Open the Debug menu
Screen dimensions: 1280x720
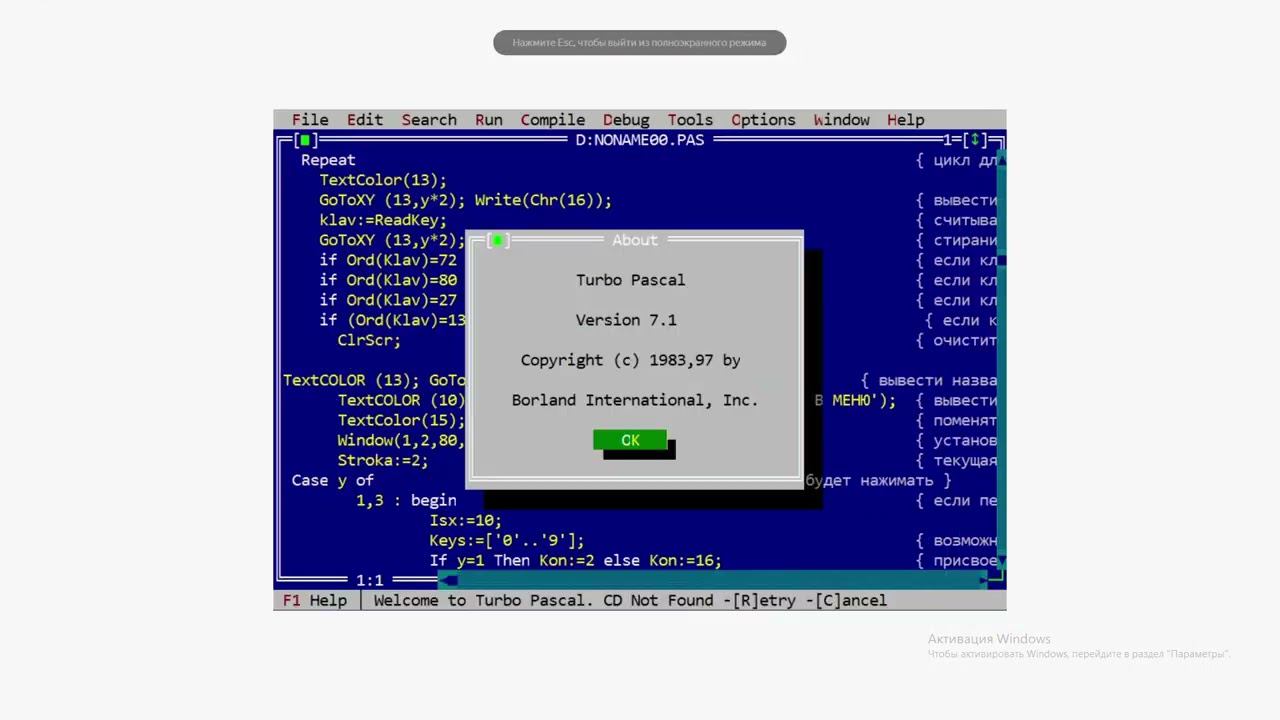click(626, 120)
